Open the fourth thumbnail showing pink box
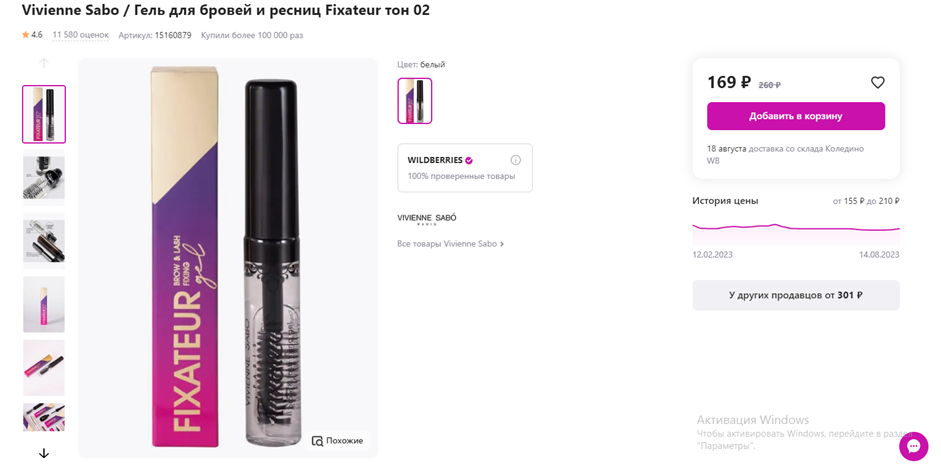Screen dimensions: 941x472 coord(44,304)
